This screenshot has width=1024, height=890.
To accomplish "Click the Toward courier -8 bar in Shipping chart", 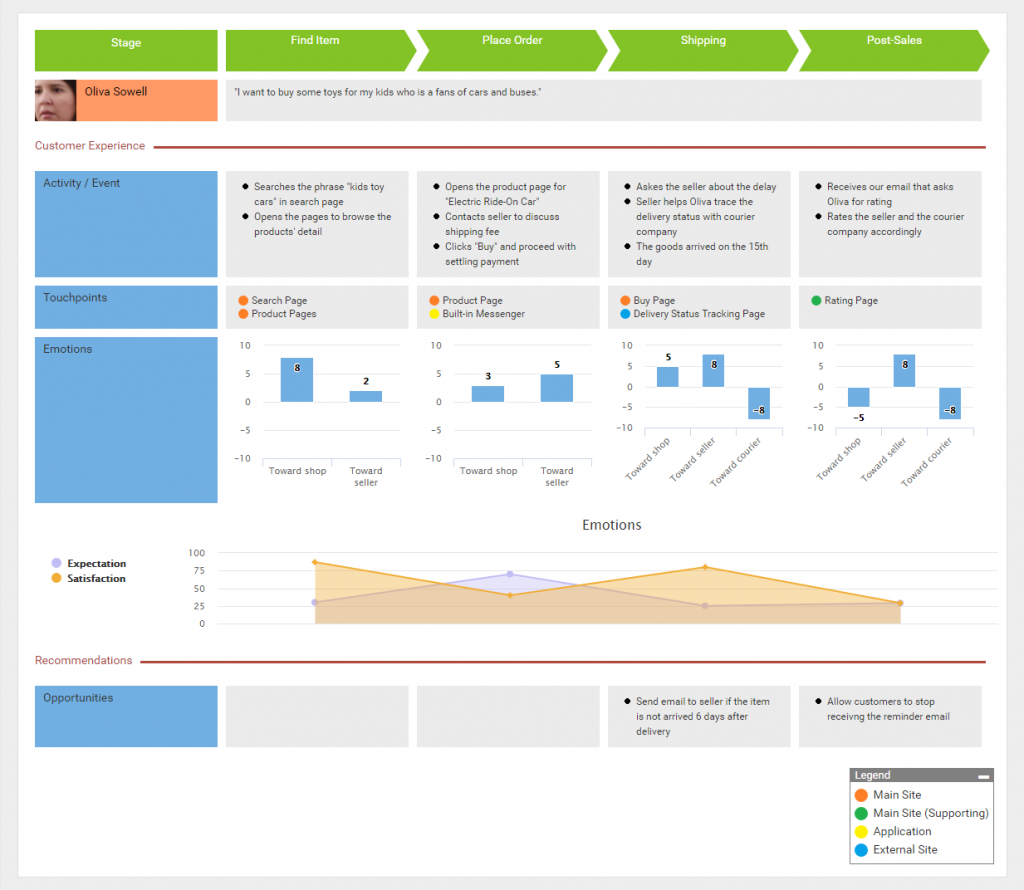I will [x=758, y=403].
